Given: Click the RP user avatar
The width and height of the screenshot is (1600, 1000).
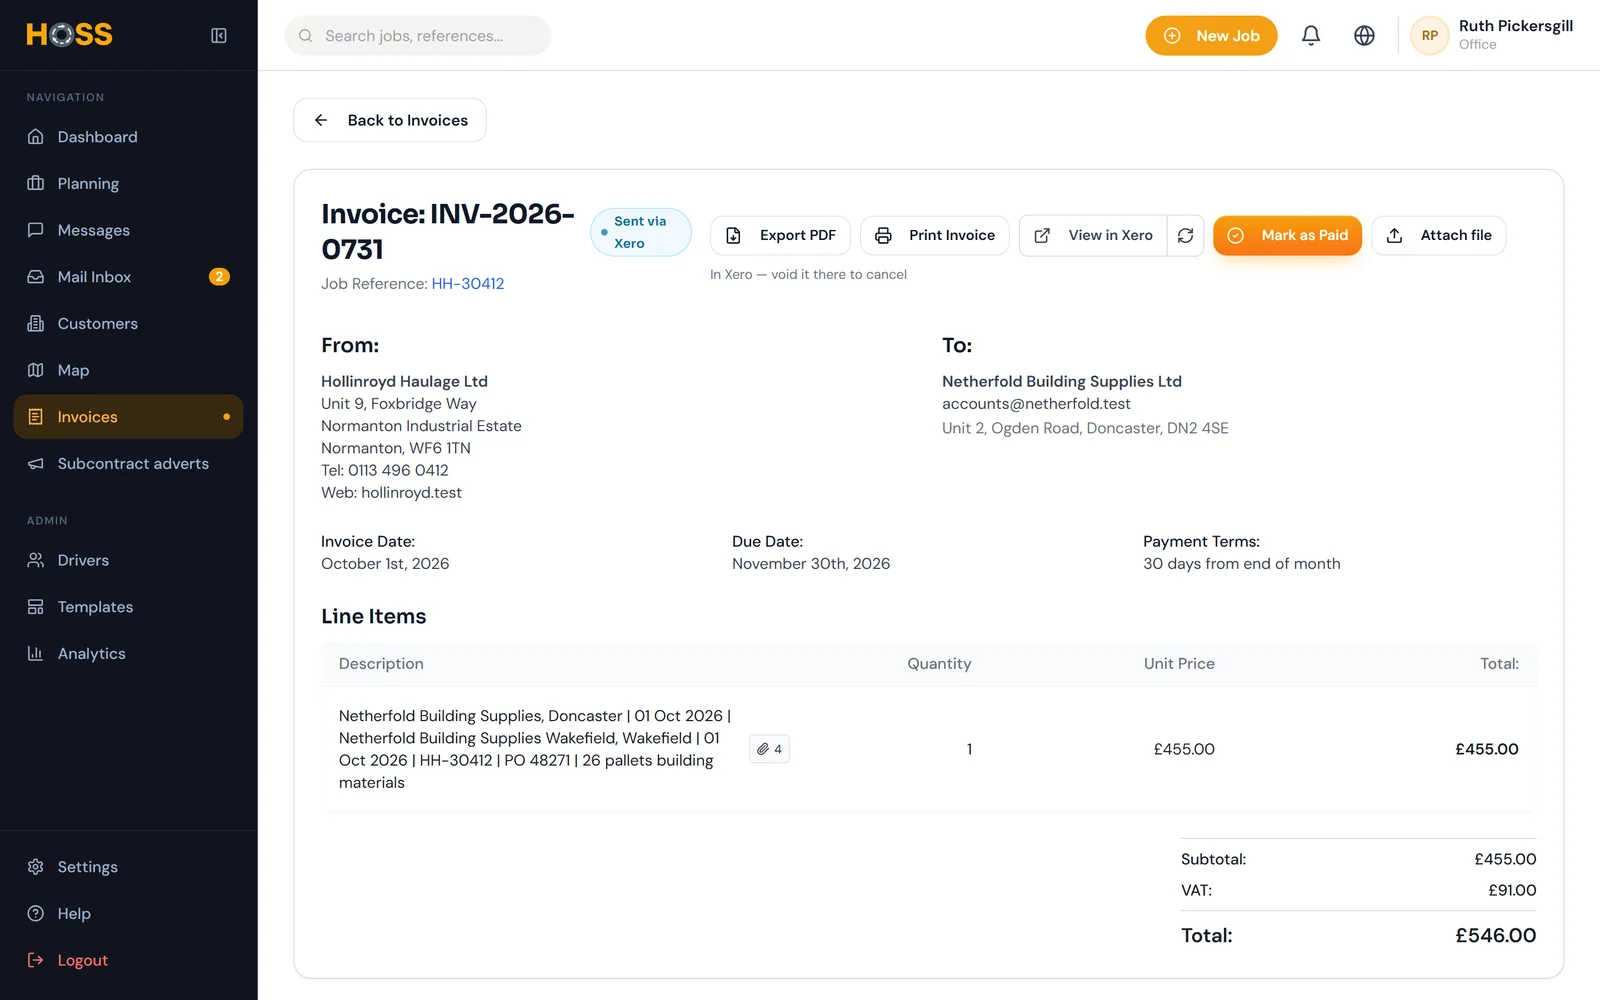Looking at the screenshot, I should [x=1430, y=36].
